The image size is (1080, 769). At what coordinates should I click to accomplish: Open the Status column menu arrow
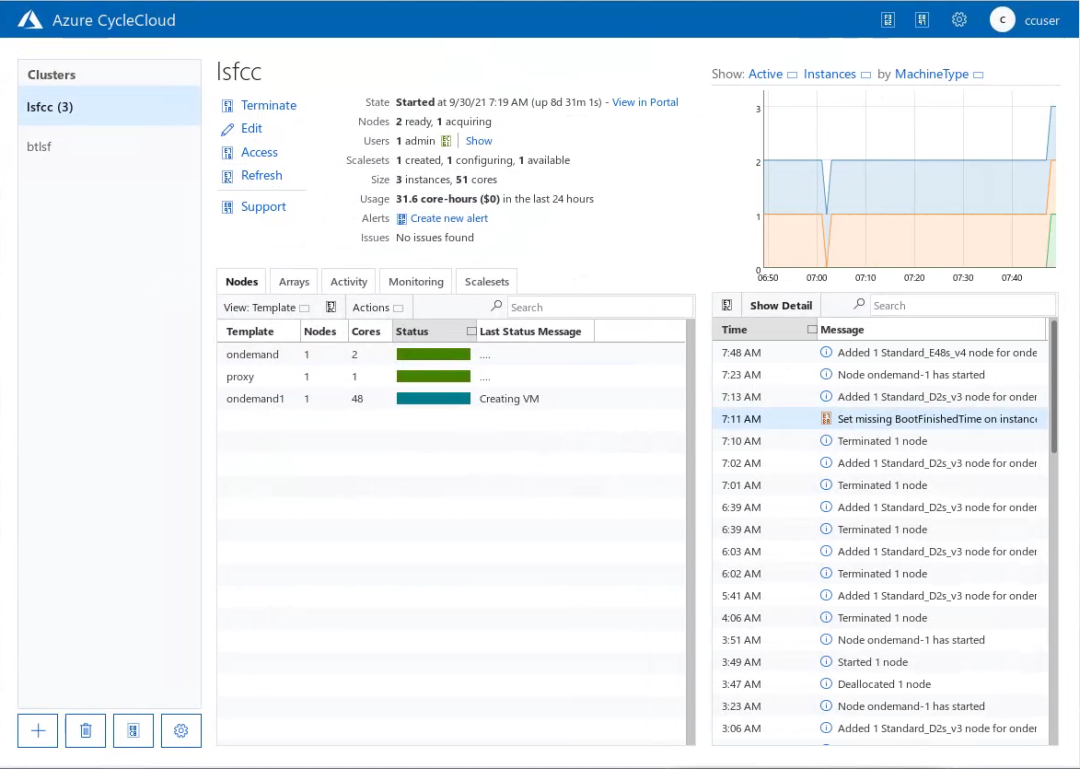click(x=471, y=331)
